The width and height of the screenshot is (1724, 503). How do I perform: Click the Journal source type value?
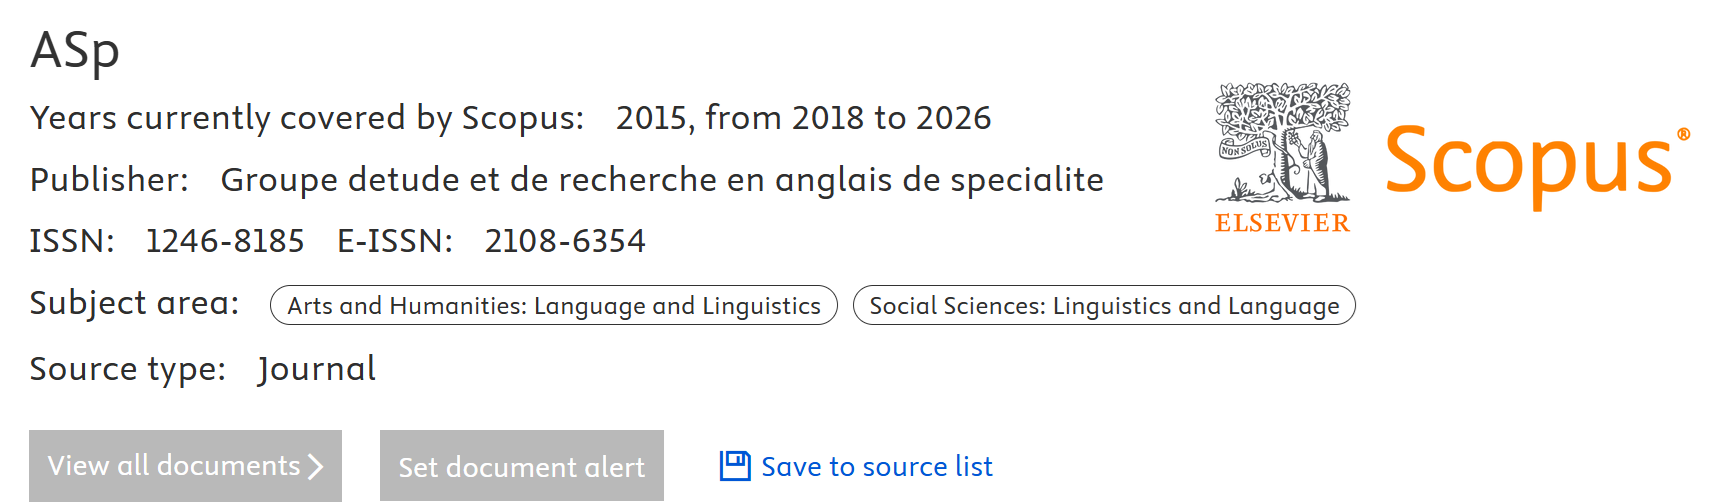point(316,369)
